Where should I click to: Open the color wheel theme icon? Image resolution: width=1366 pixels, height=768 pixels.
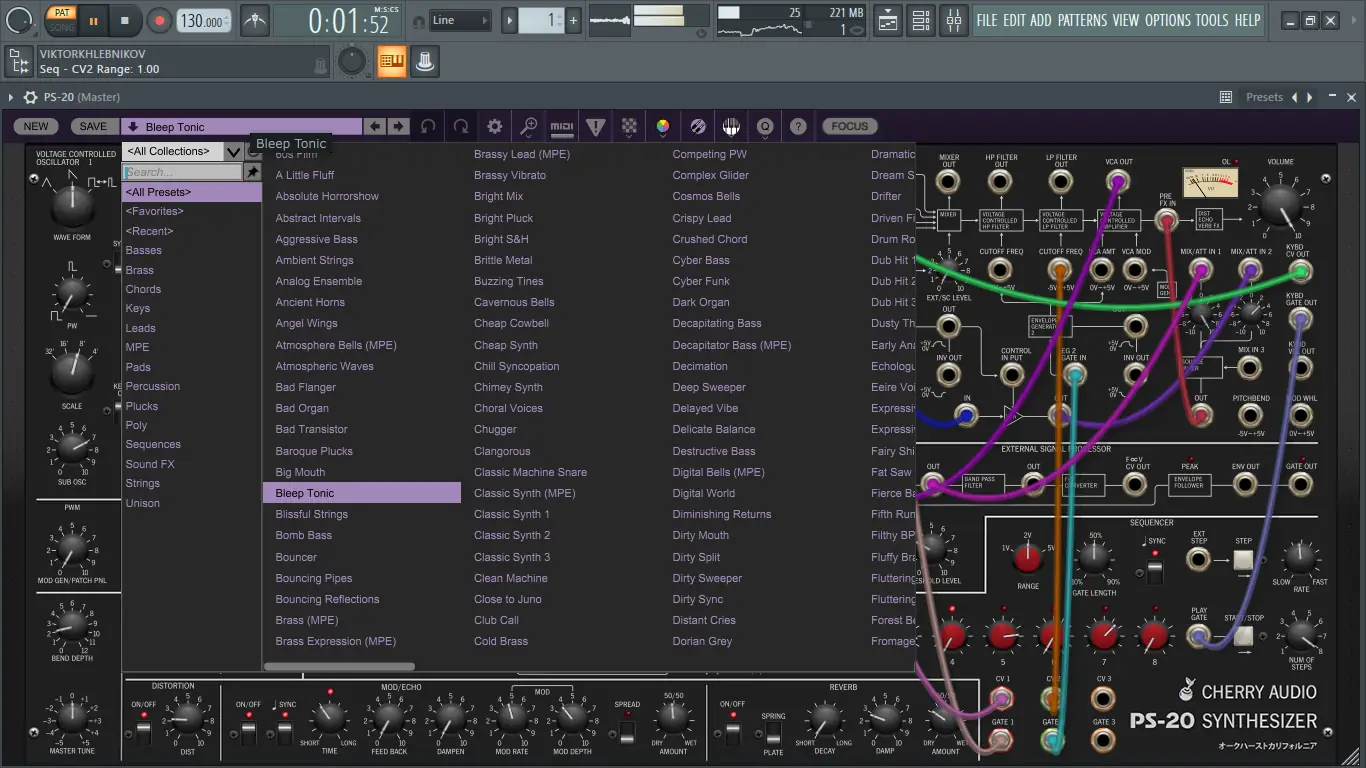(662, 127)
